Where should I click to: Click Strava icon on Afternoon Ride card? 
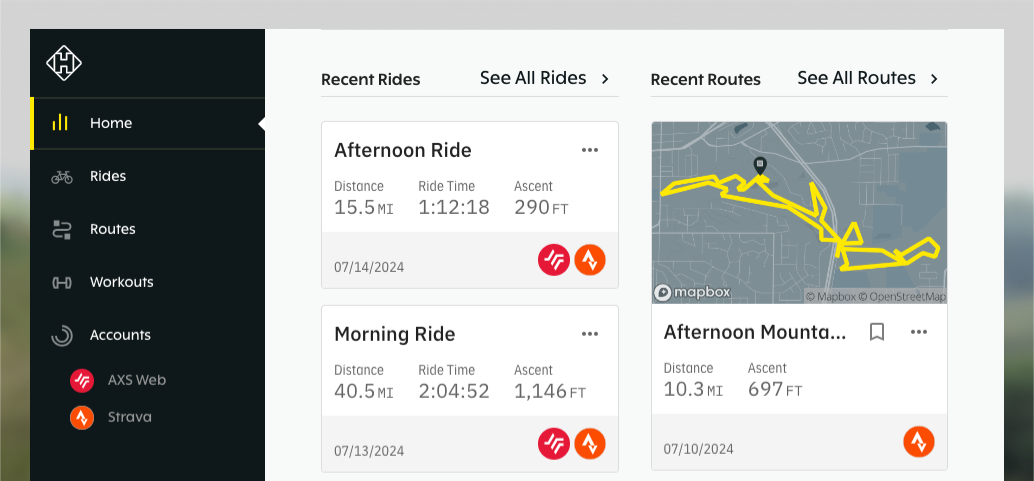[x=590, y=260]
